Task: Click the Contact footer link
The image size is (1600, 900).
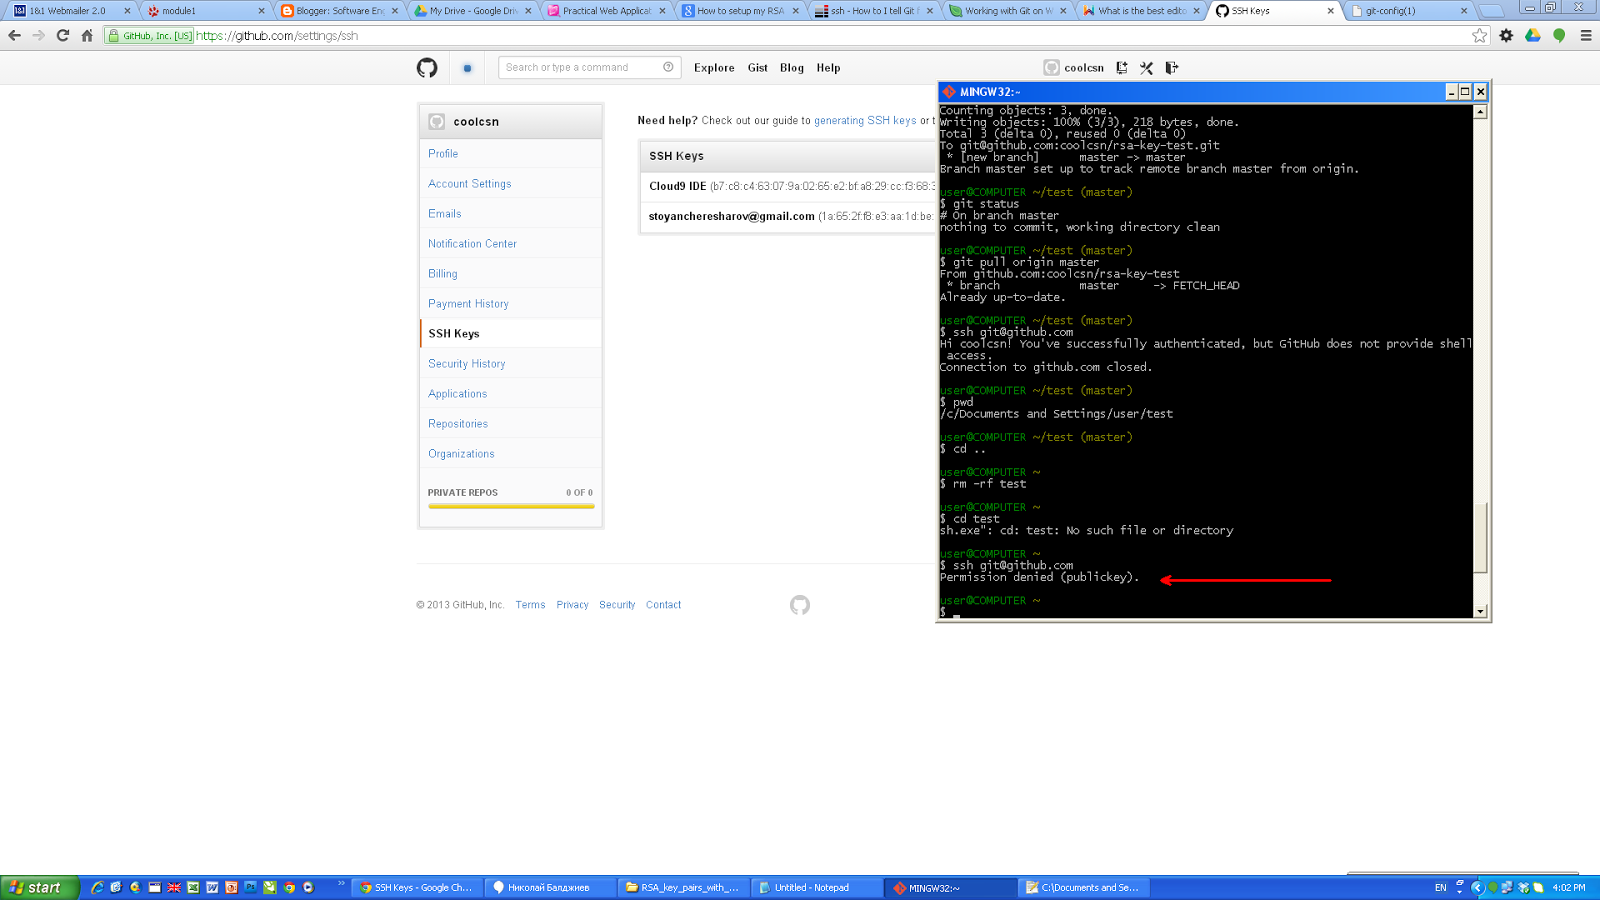Action: click(663, 605)
